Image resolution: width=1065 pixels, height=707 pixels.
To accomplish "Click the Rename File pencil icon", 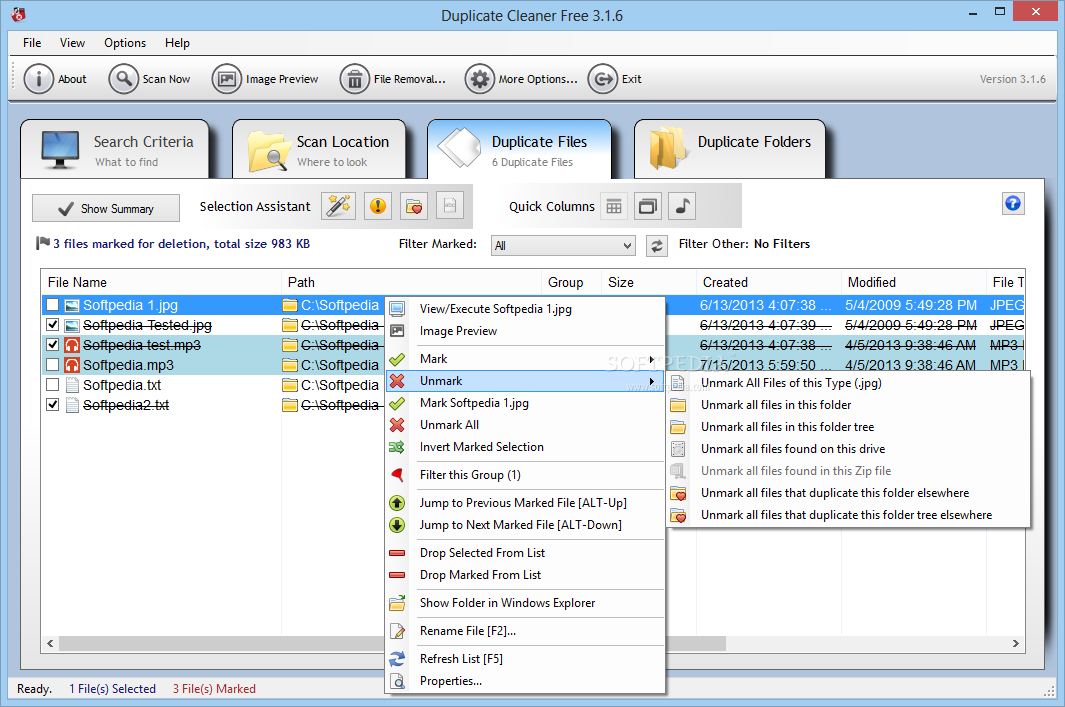I will (397, 631).
